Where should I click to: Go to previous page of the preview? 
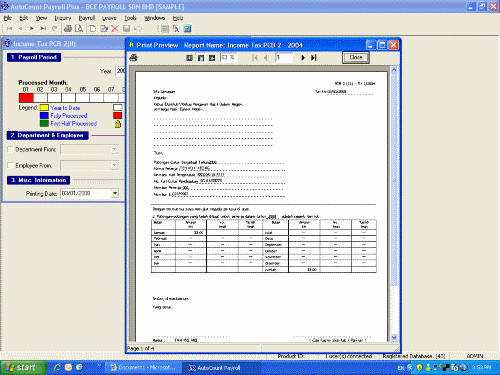(x=266, y=58)
